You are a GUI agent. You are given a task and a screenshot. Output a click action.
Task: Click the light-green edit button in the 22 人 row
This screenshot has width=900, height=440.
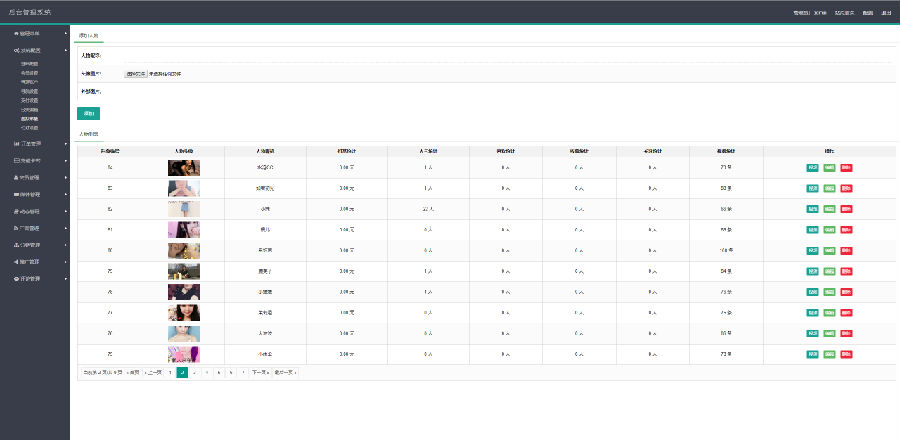[829, 209]
